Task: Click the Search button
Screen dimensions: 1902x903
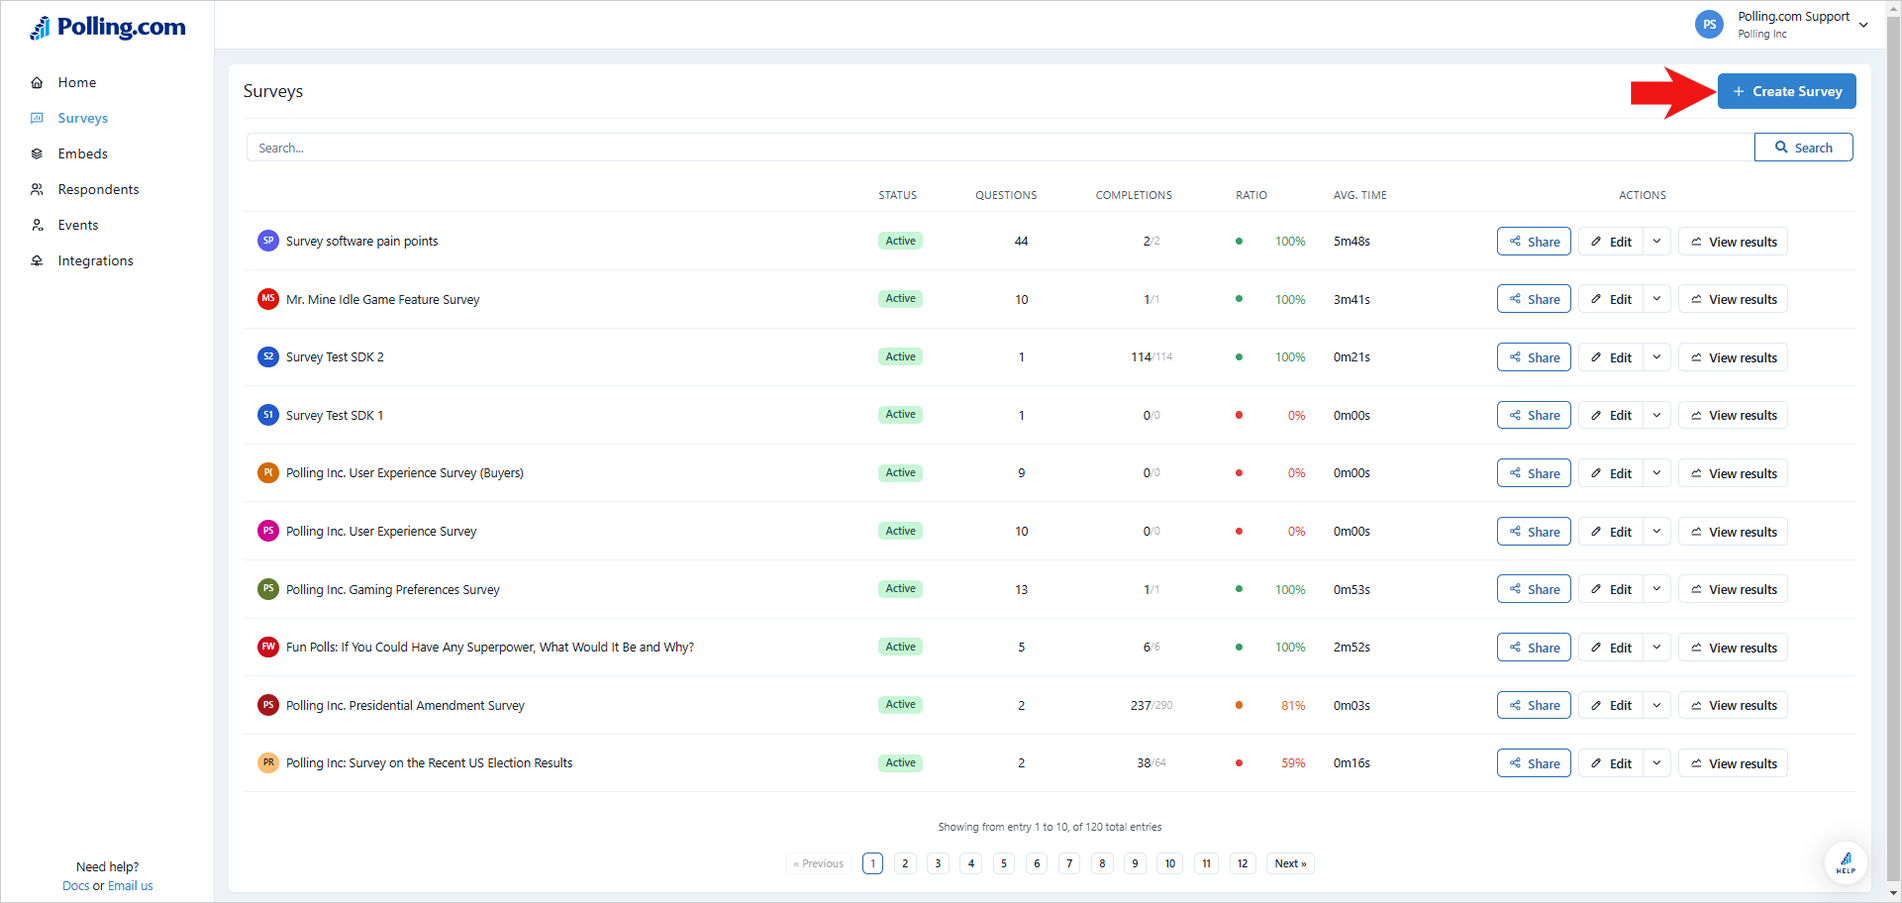Action: [1803, 147]
